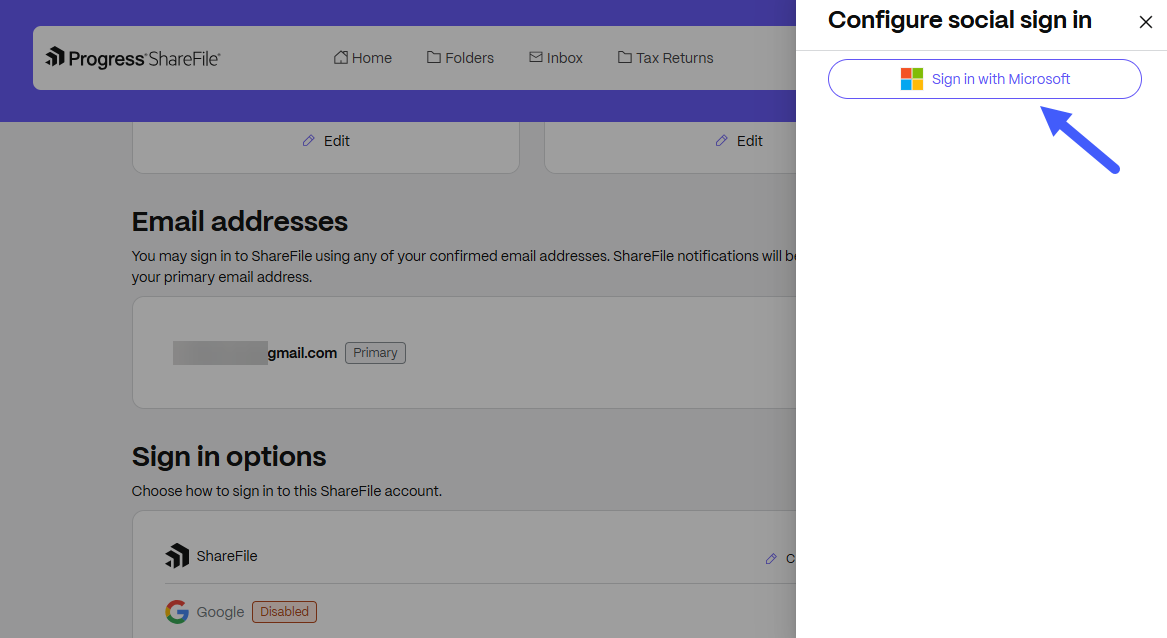
Task: Open the Folders navigation item
Action: click(x=460, y=58)
